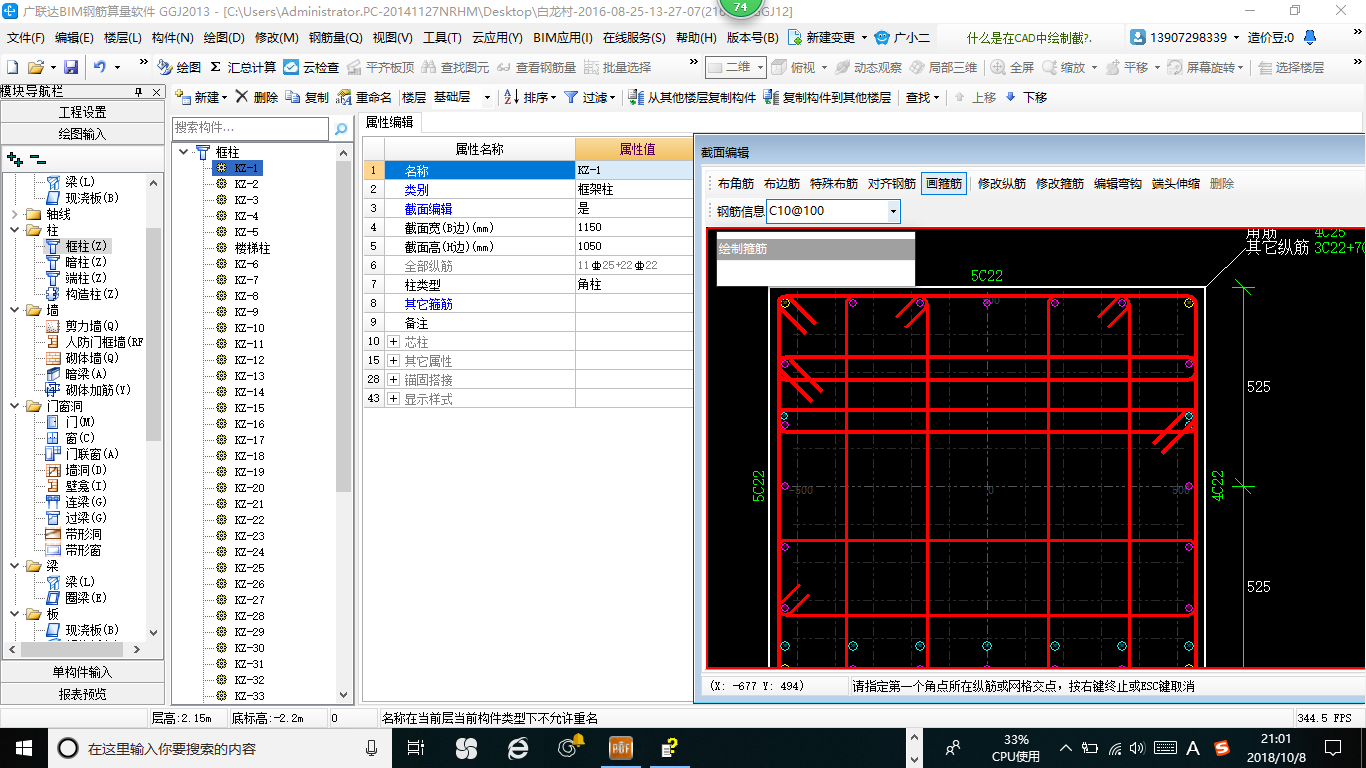This screenshot has width=1366, height=768.
Task: Open Windows Start menu
Action: 23,747
